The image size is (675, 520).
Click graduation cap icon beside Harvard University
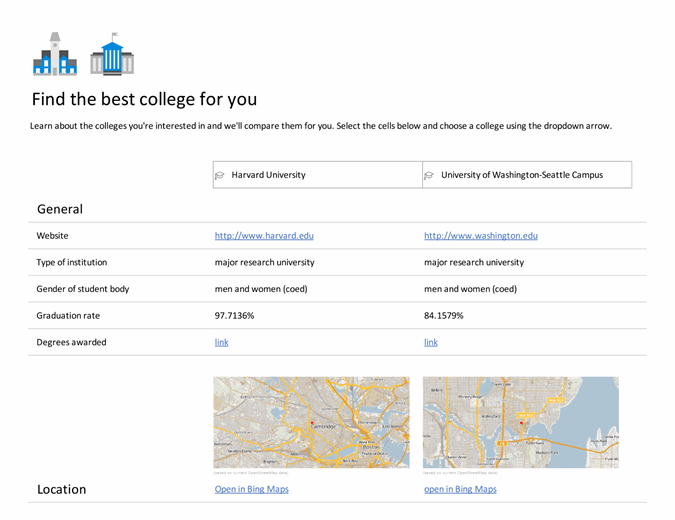point(220,175)
